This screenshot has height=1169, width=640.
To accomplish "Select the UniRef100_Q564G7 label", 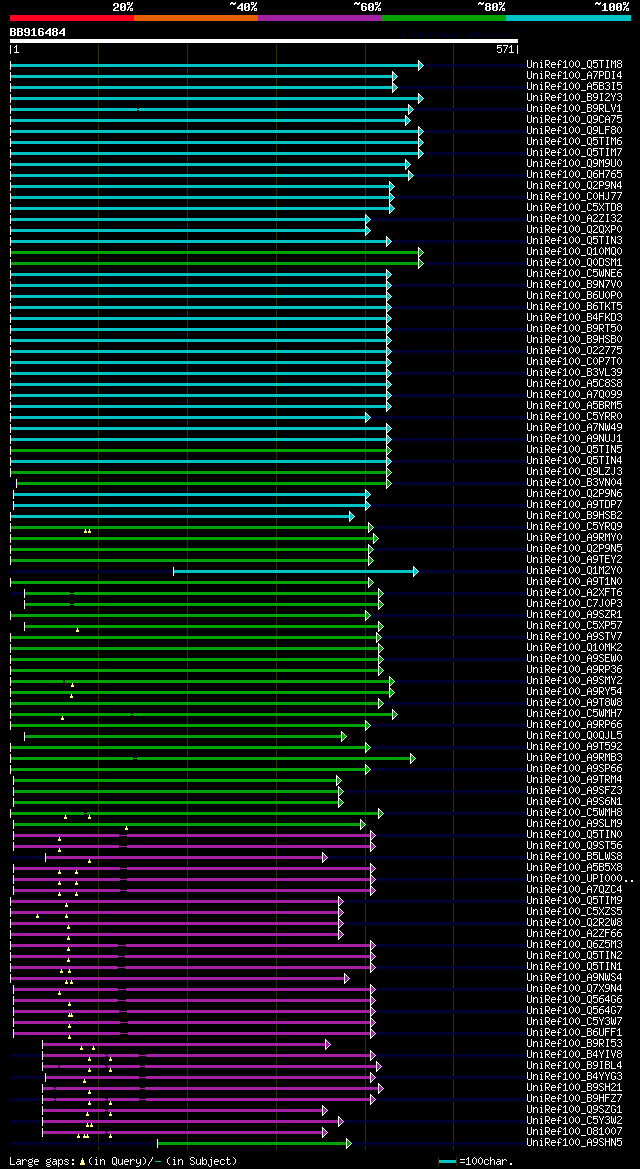I will point(574,1011).
